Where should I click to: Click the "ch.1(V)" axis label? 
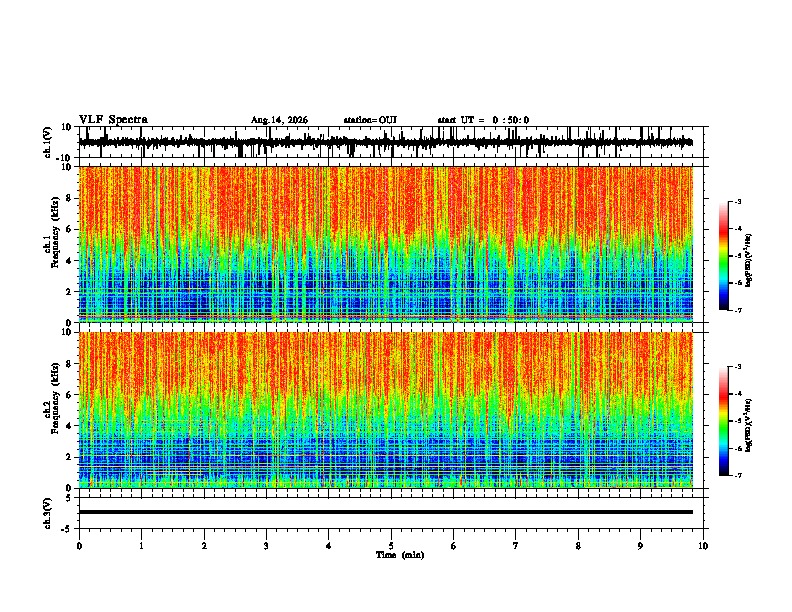click(x=48, y=142)
